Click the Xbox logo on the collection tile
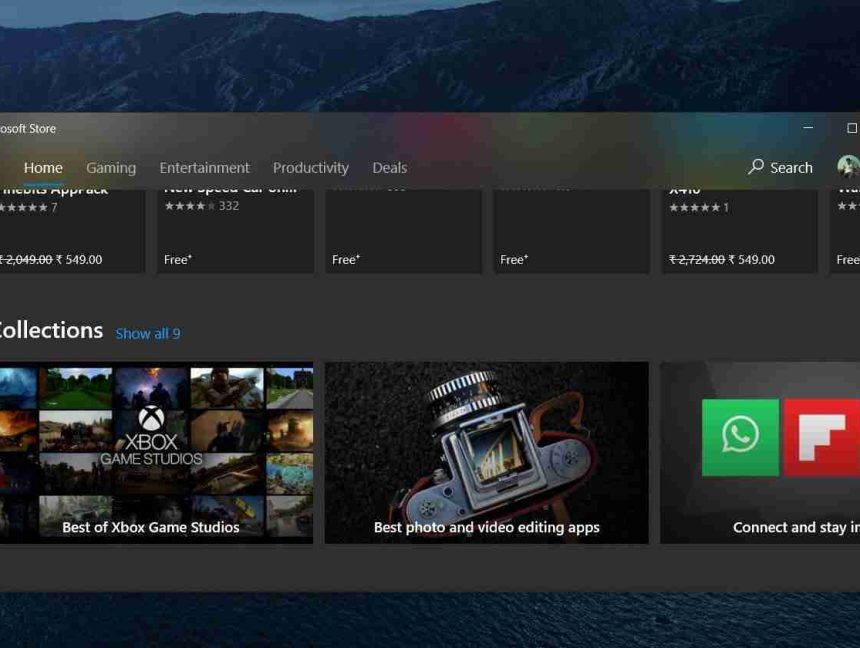Viewport: 860px width, 648px height. coord(151,418)
